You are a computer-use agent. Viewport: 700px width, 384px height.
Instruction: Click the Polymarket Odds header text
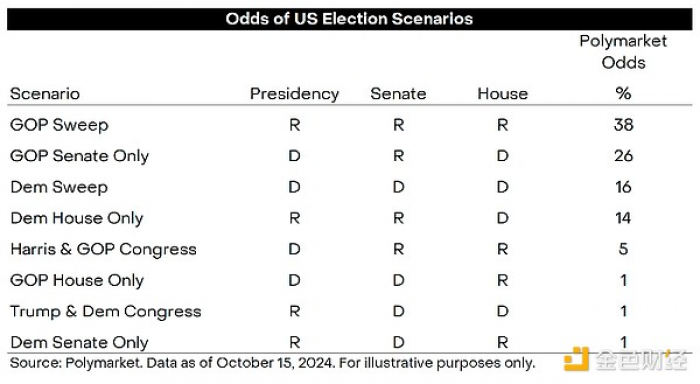tap(623, 52)
